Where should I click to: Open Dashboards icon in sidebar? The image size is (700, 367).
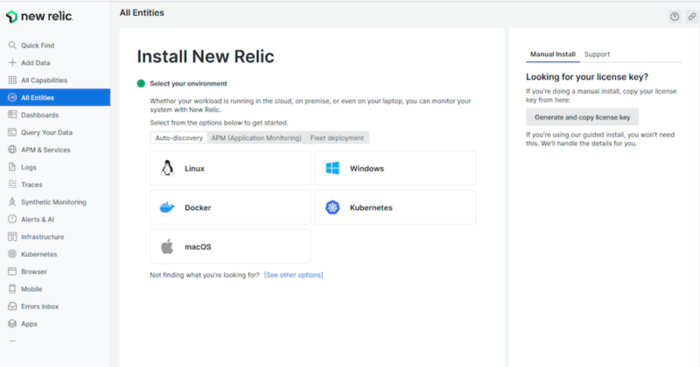(x=12, y=115)
